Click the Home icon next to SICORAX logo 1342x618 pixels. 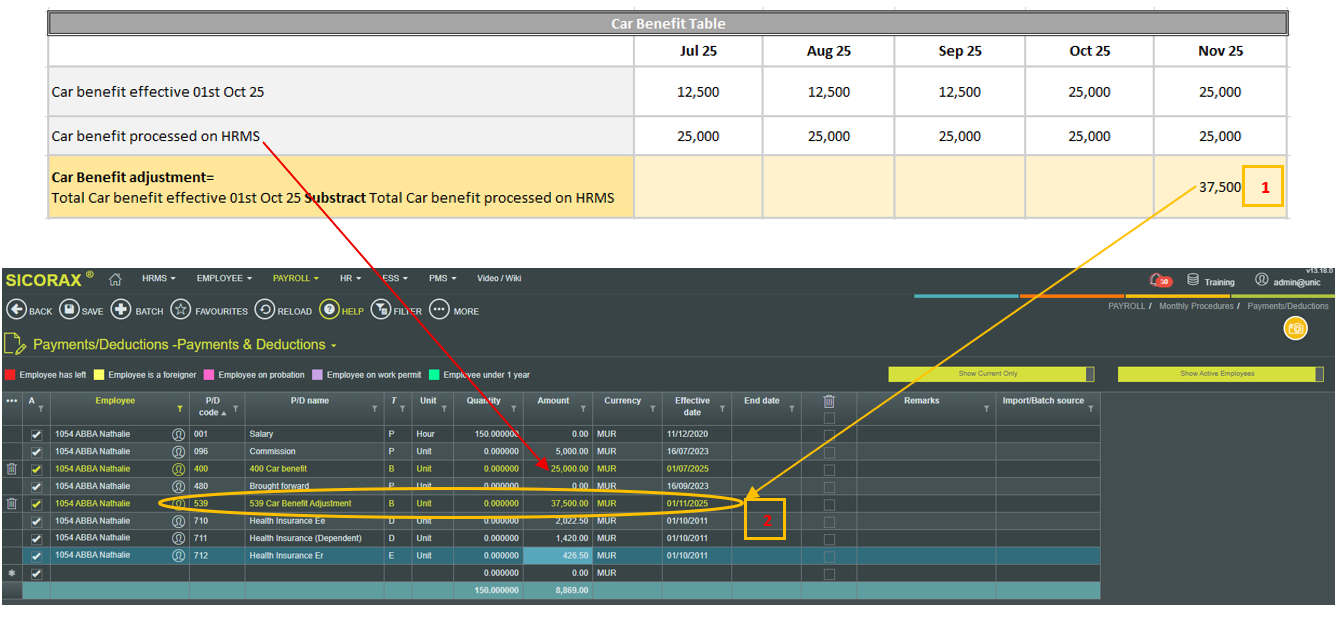(116, 279)
